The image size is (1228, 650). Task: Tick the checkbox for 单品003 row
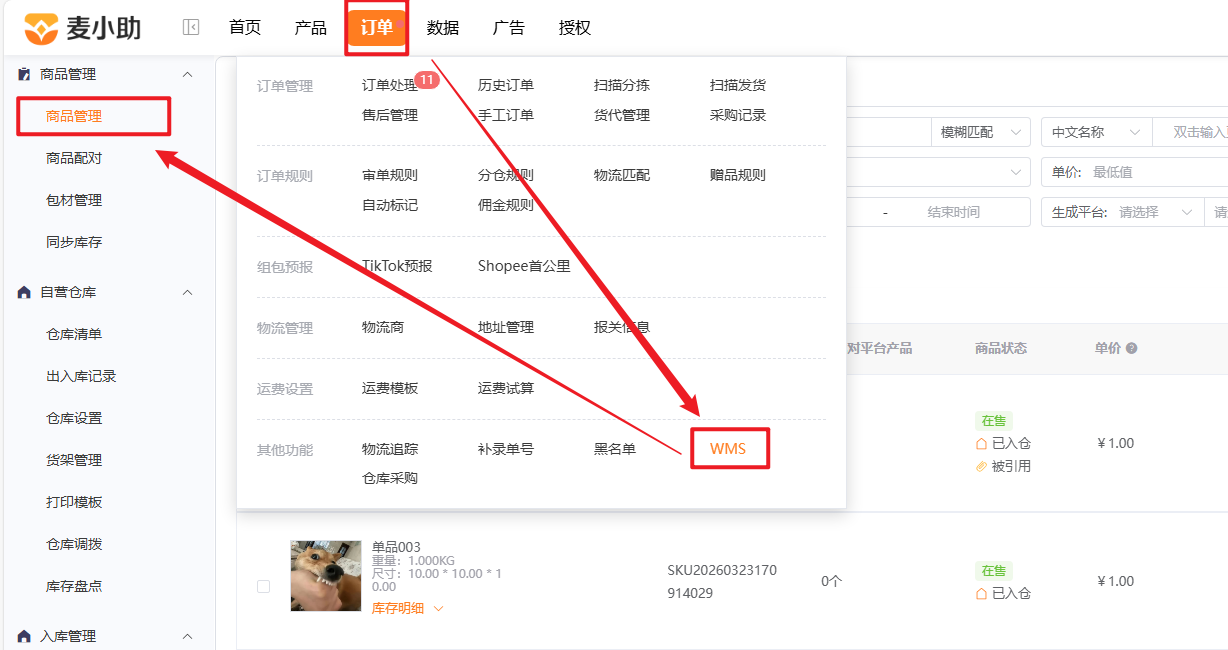(x=263, y=587)
